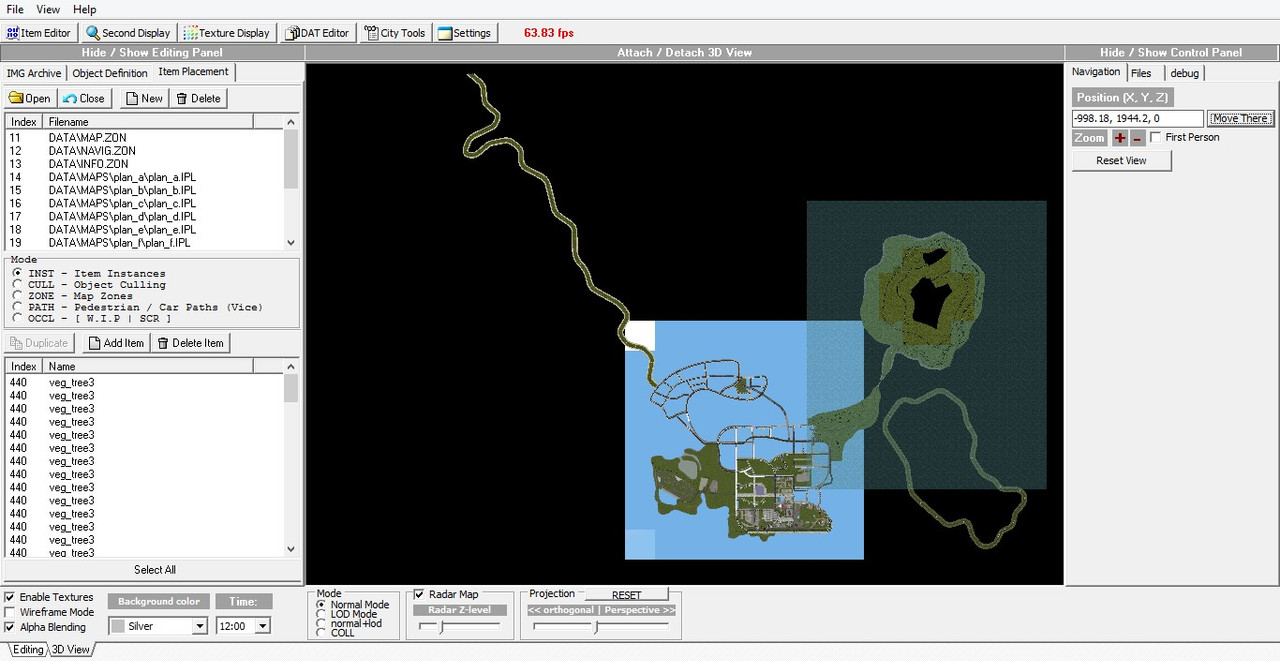Open the 12:00 time dropdown
This screenshot has height=661, width=1280.
(263, 626)
